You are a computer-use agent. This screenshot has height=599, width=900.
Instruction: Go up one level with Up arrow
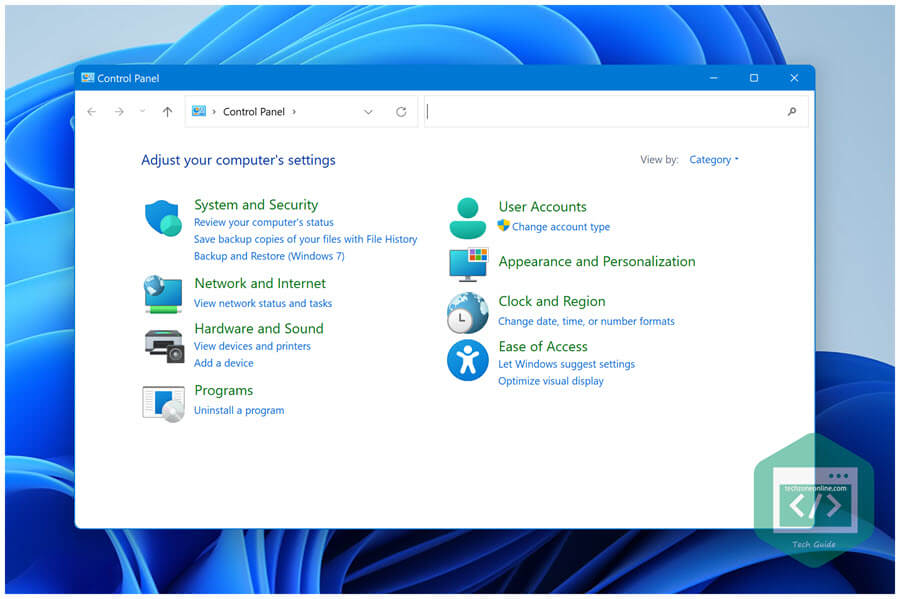point(167,112)
